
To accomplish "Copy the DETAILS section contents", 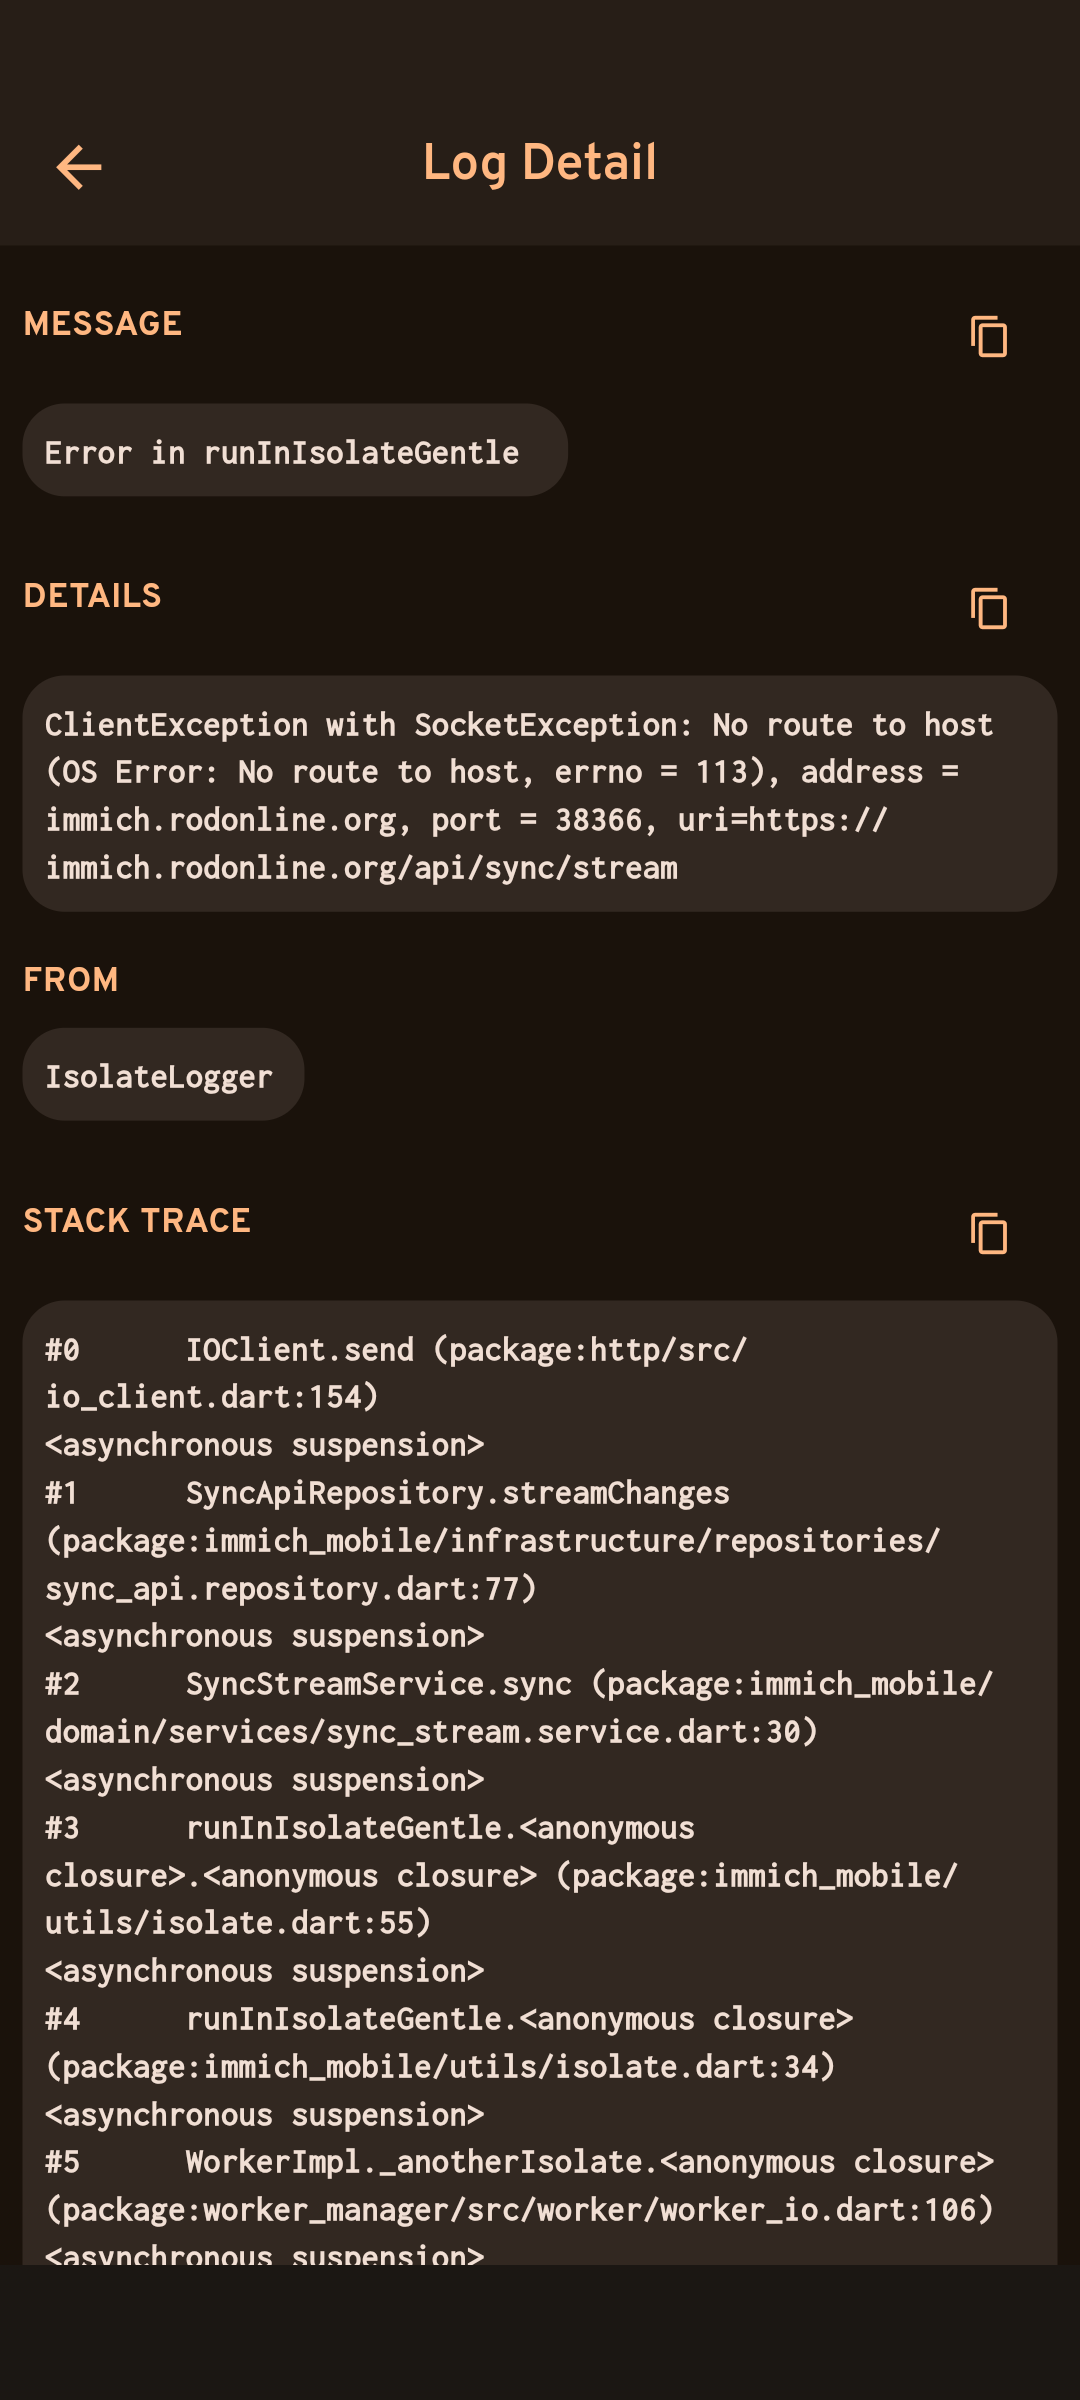I will click(x=988, y=608).
